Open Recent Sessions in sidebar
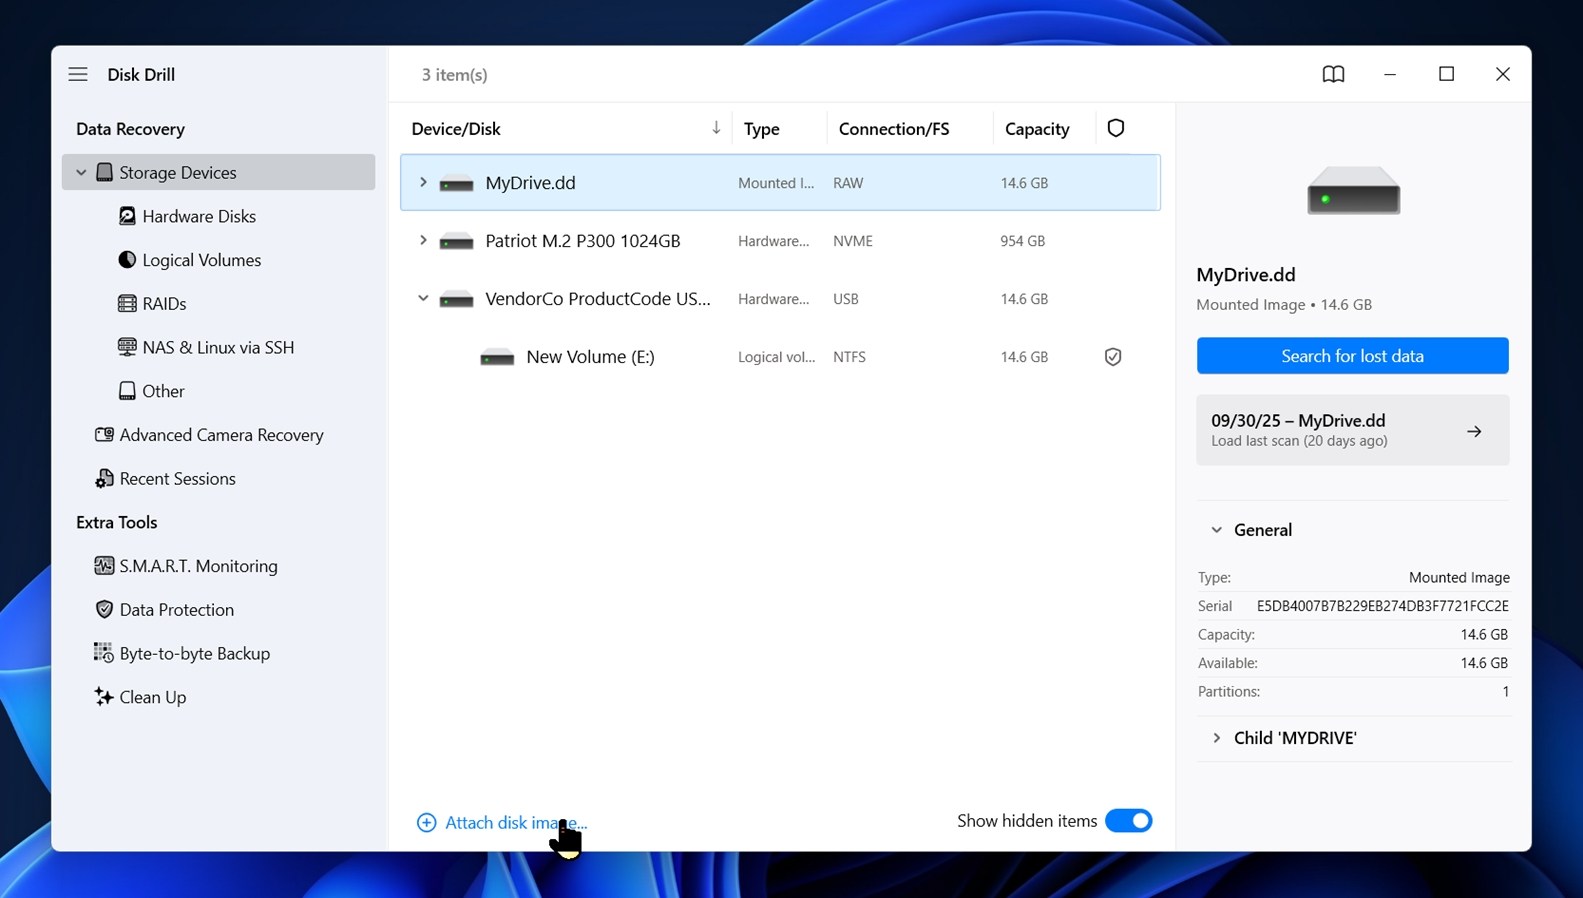1583x898 pixels. tap(177, 479)
